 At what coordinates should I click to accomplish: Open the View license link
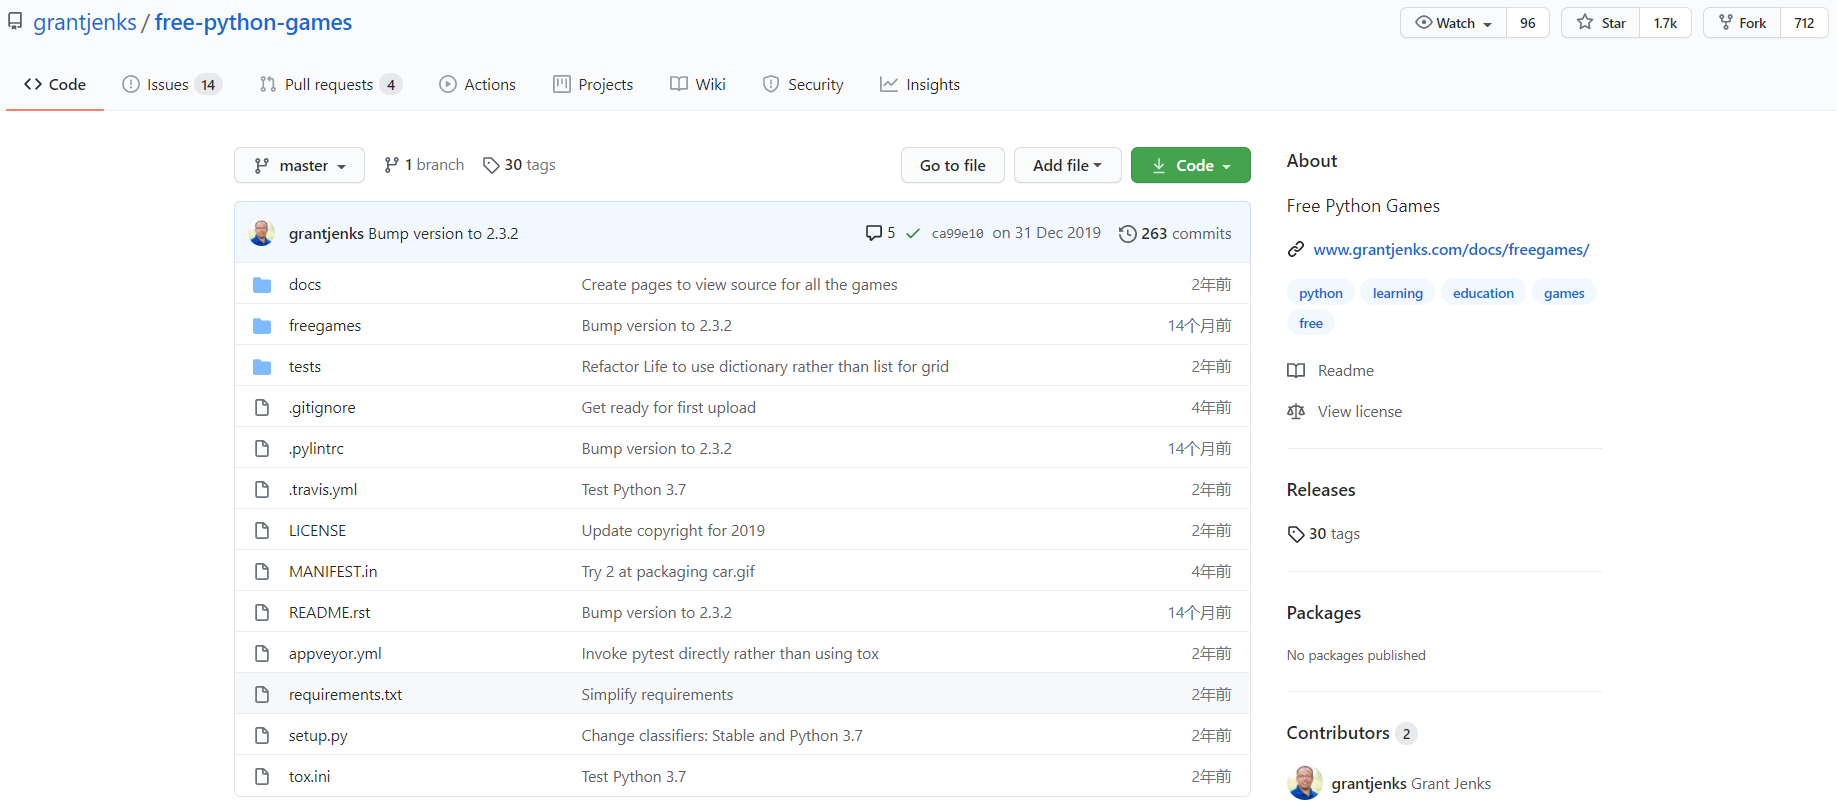(1359, 412)
